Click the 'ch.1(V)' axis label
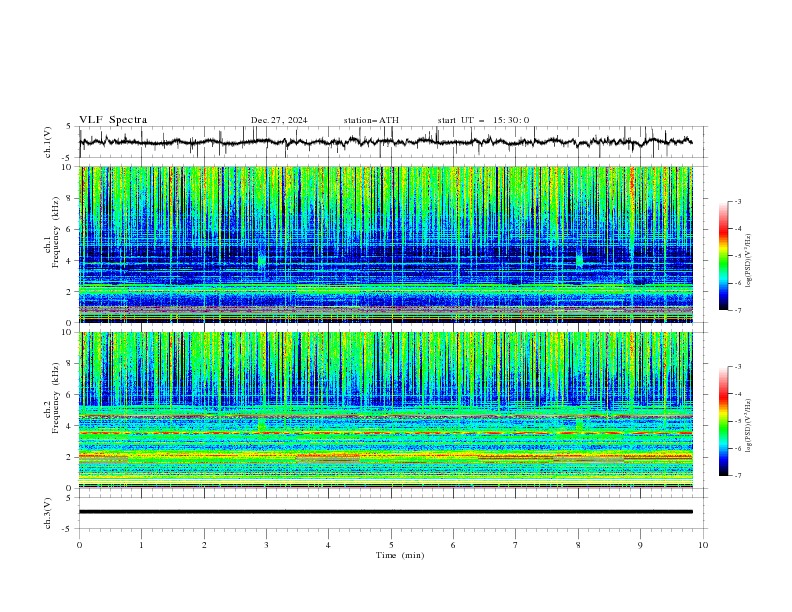 click(47, 142)
